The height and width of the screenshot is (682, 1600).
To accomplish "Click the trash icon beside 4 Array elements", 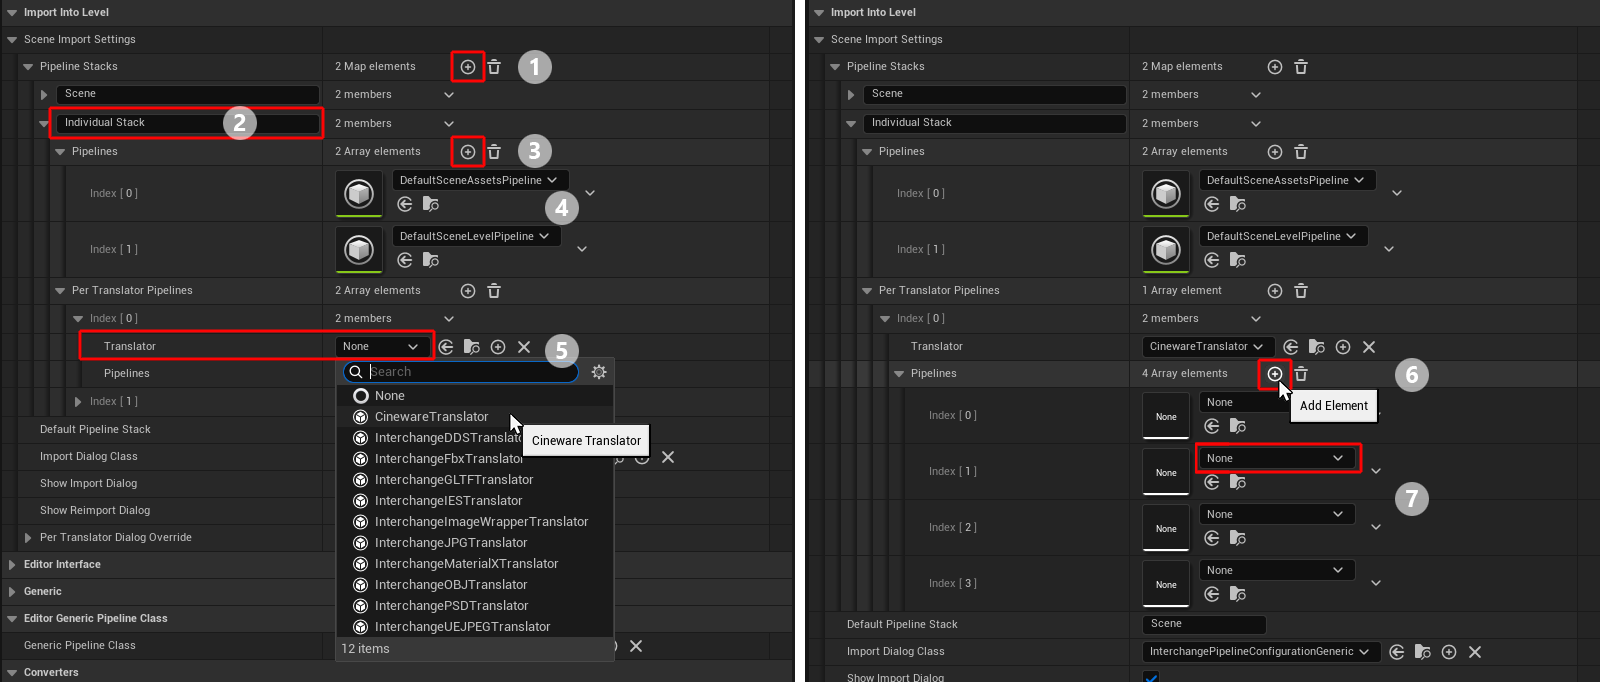I will click(x=1301, y=374).
